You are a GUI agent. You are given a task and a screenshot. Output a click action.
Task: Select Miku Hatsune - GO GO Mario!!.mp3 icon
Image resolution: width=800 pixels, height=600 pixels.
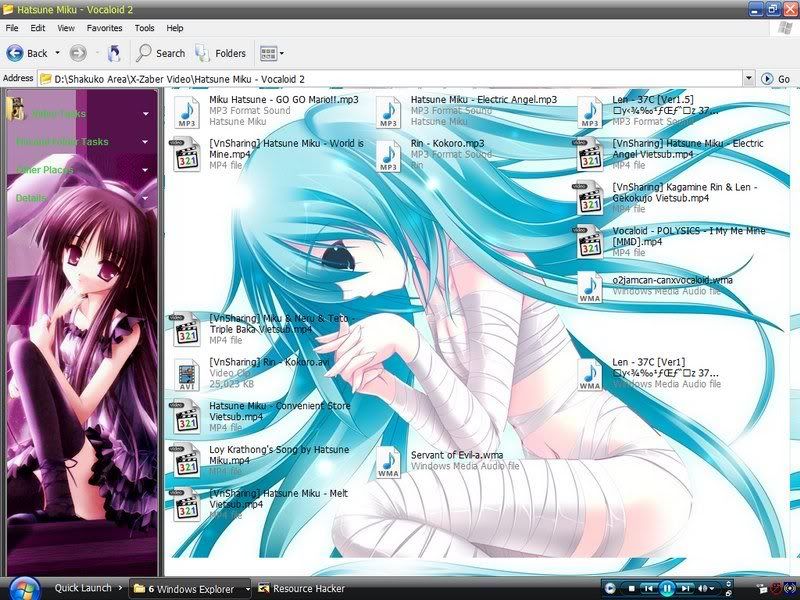(187, 112)
